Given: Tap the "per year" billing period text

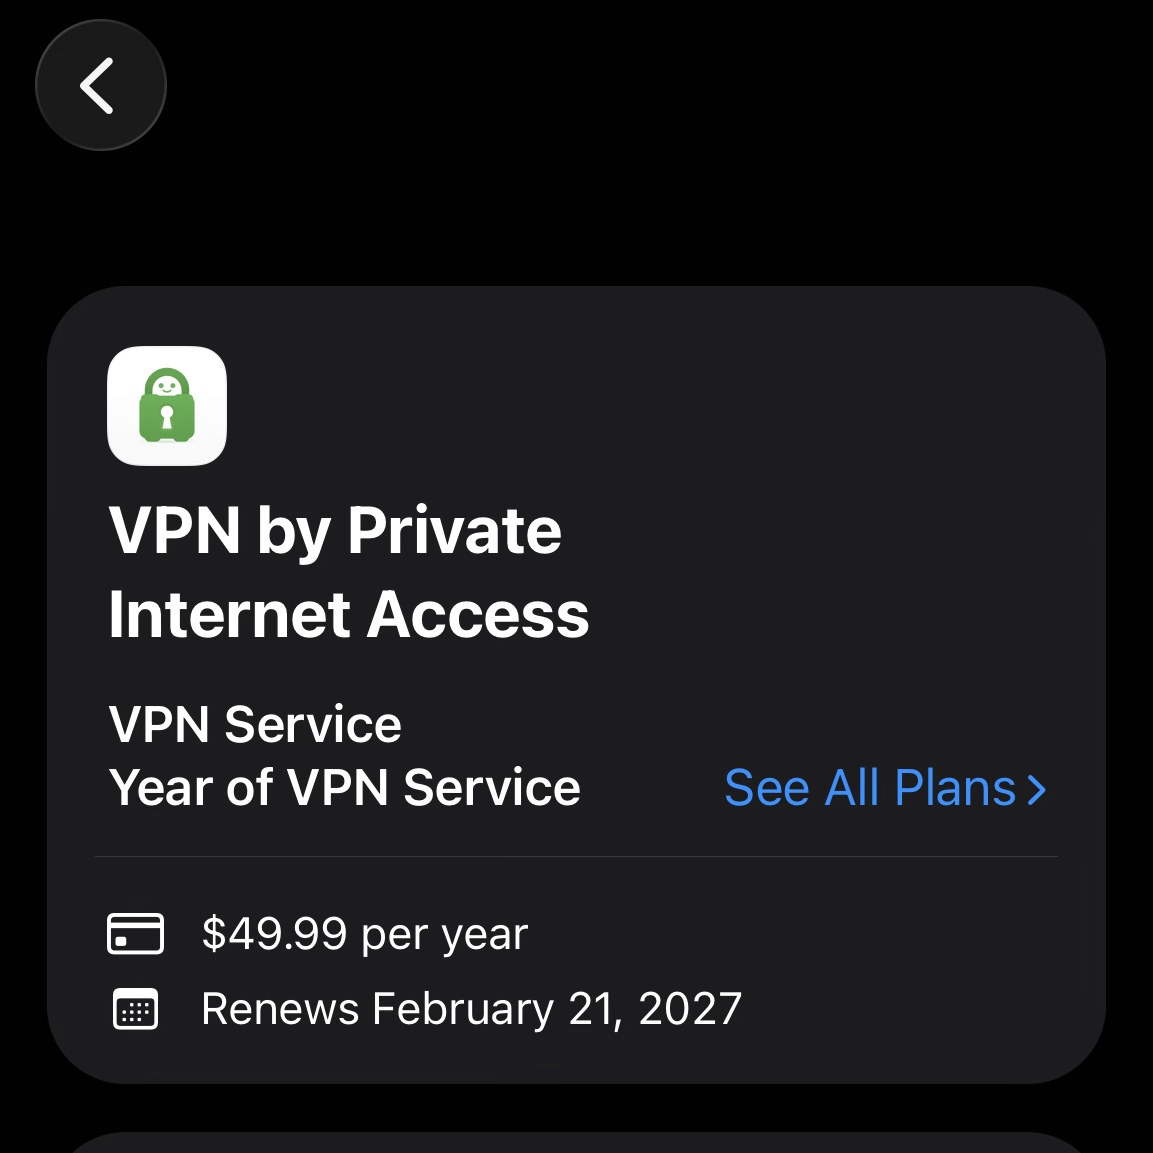Looking at the screenshot, I should click(444, 936).
